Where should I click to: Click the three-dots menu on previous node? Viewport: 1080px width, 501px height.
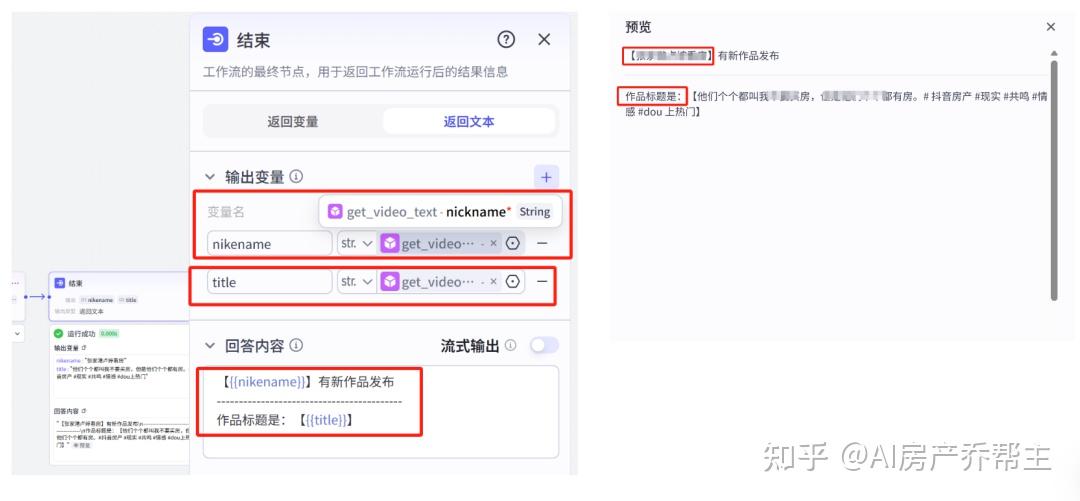point(15,283)
